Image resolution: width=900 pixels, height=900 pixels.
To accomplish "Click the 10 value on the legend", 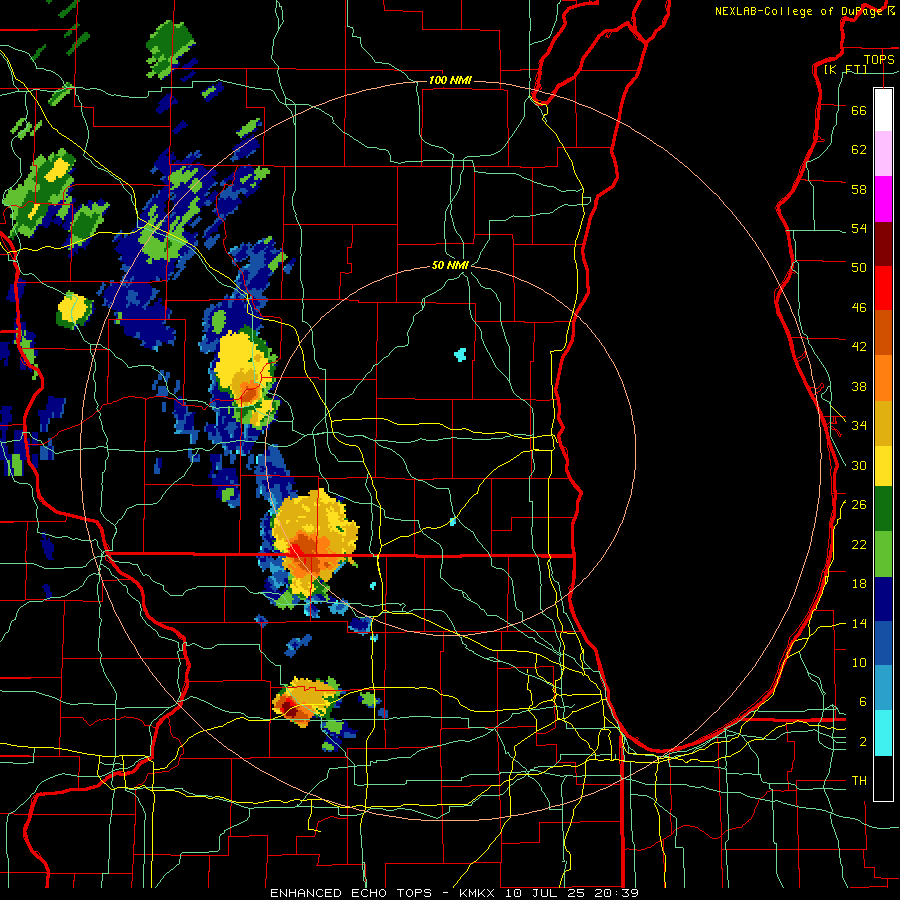I will pyautogui.click(x=859, y=662).
